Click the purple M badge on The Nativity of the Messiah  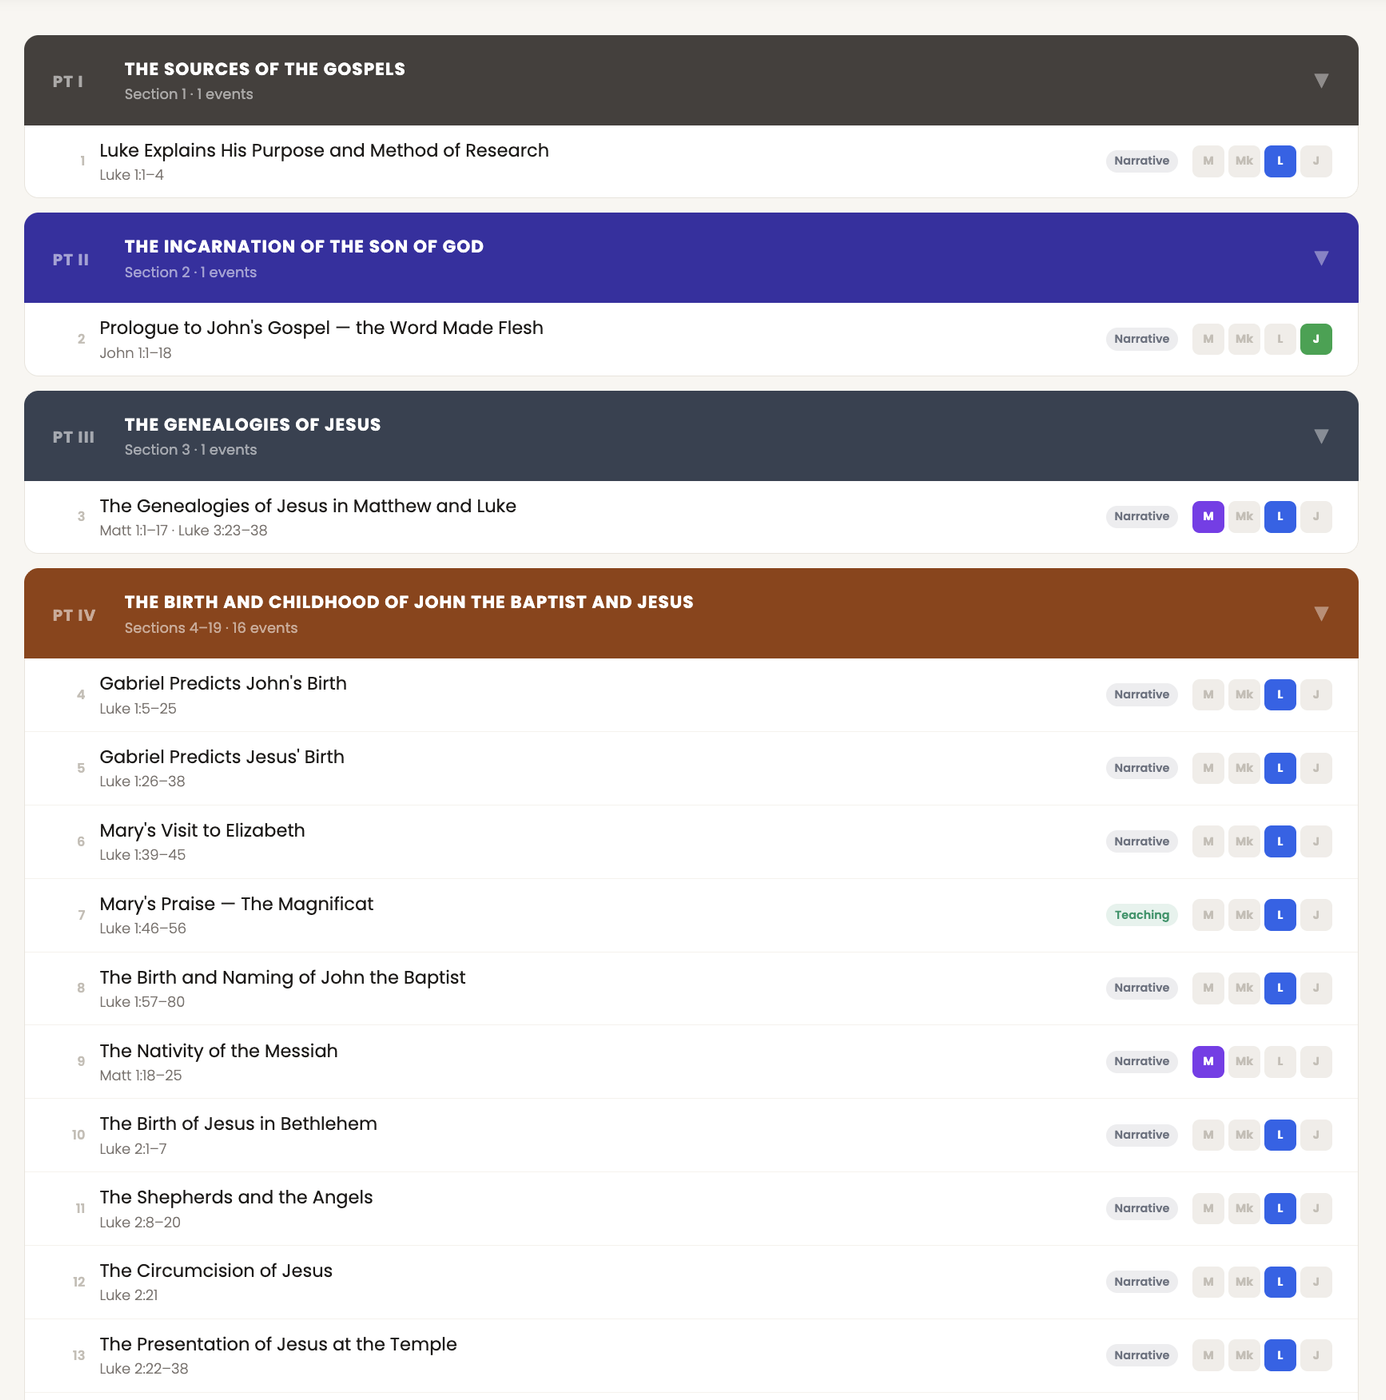(x=1208, y=1062)
